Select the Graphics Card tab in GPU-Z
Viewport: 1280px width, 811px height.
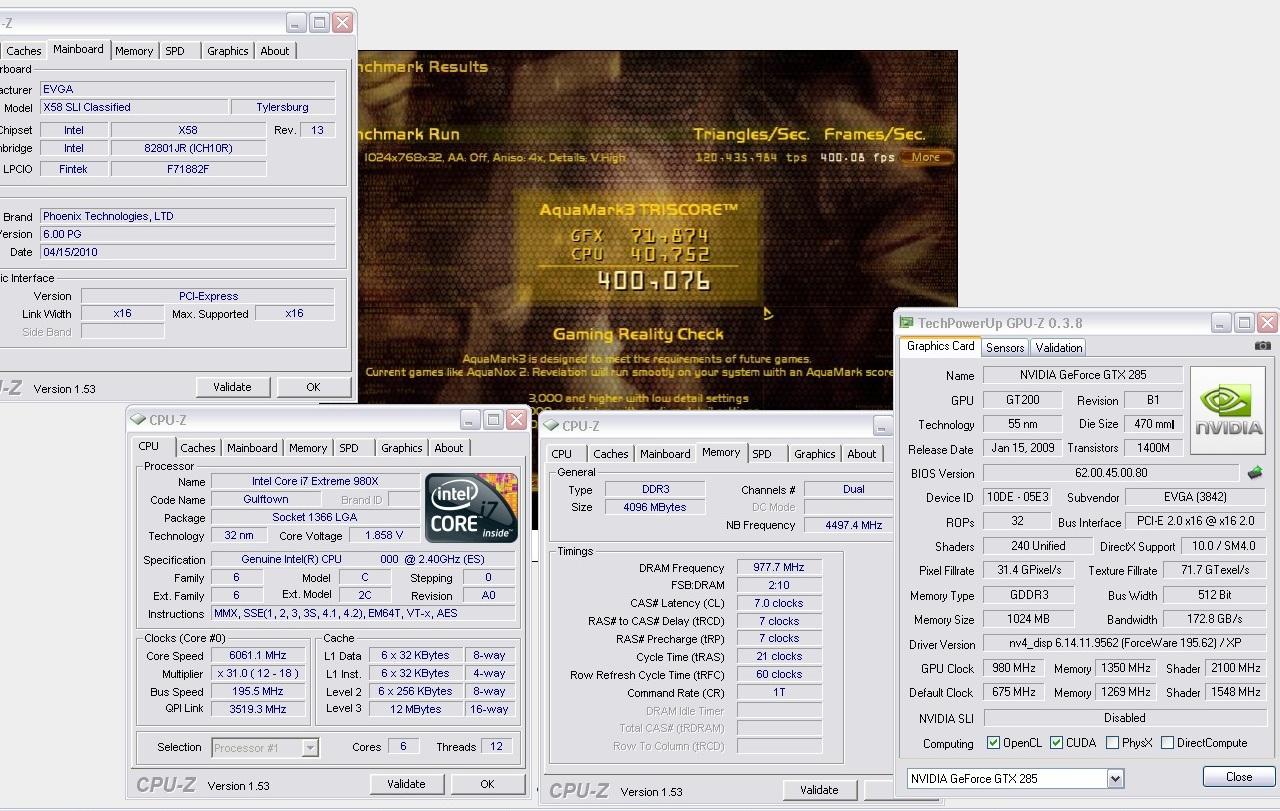point(940,346)
